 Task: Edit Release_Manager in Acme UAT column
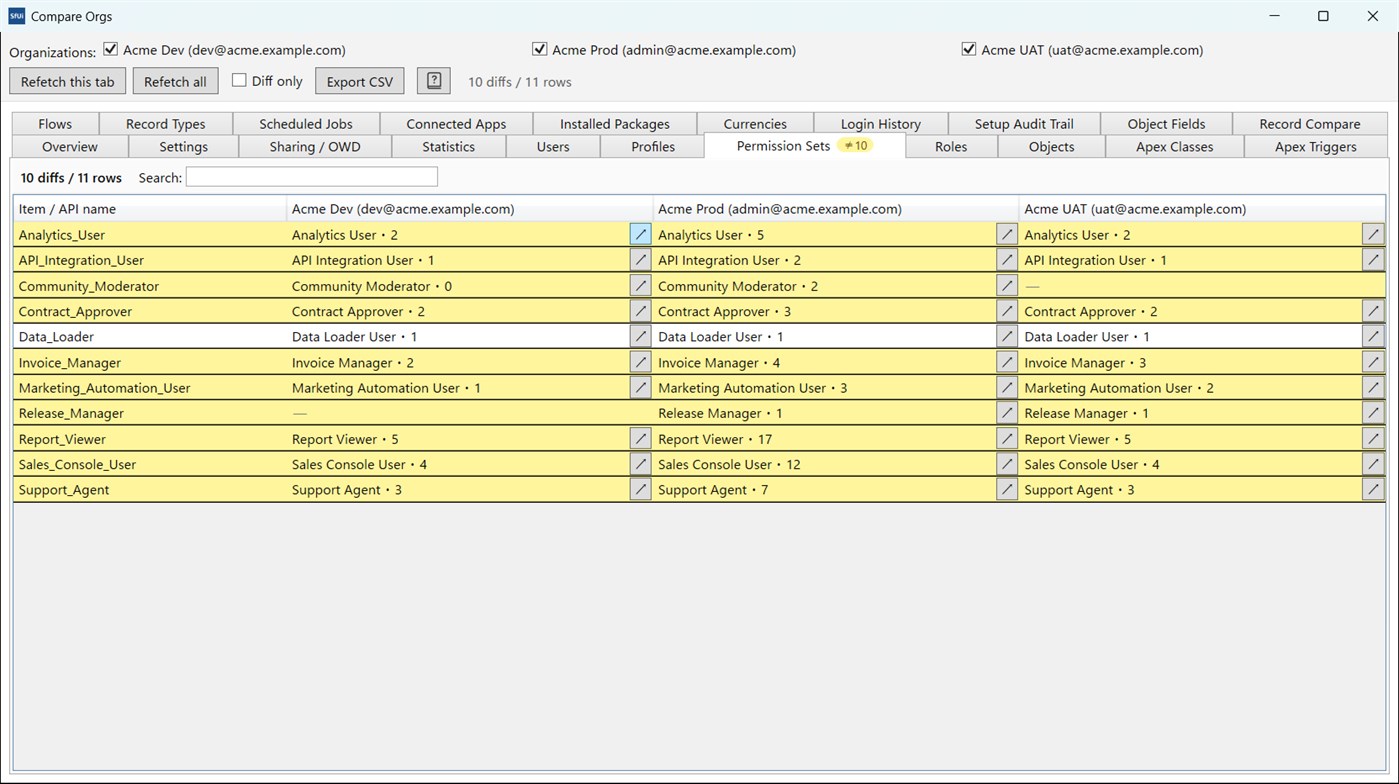click(x=1373, y=413)
